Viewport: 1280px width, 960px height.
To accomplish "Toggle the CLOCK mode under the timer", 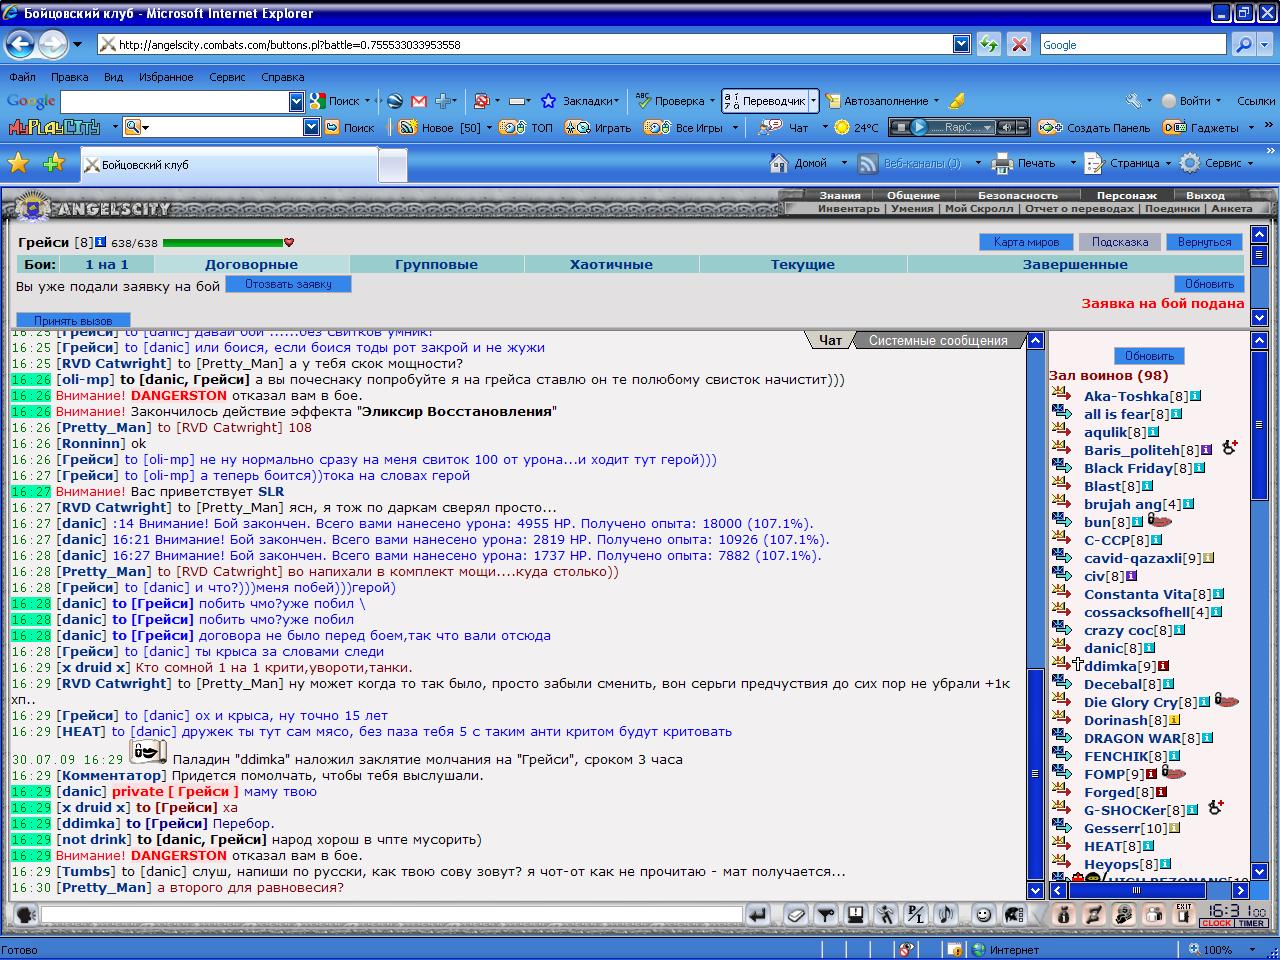I will tap(1217, 923).
